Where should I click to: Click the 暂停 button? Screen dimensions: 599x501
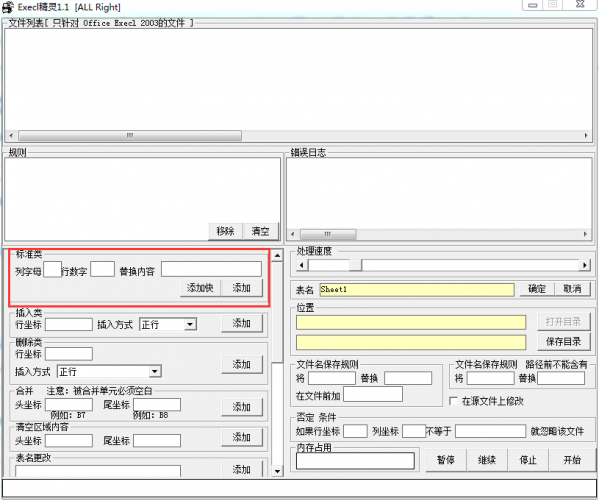pos(446,460)
